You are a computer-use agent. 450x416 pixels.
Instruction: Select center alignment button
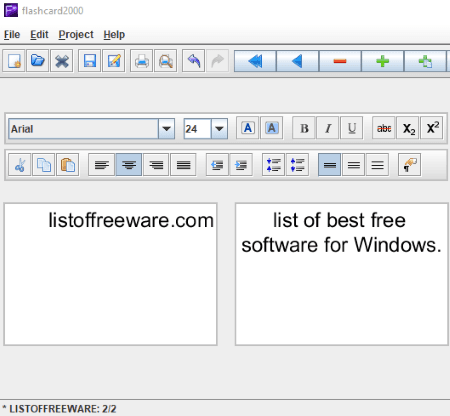tap(129, 165)
